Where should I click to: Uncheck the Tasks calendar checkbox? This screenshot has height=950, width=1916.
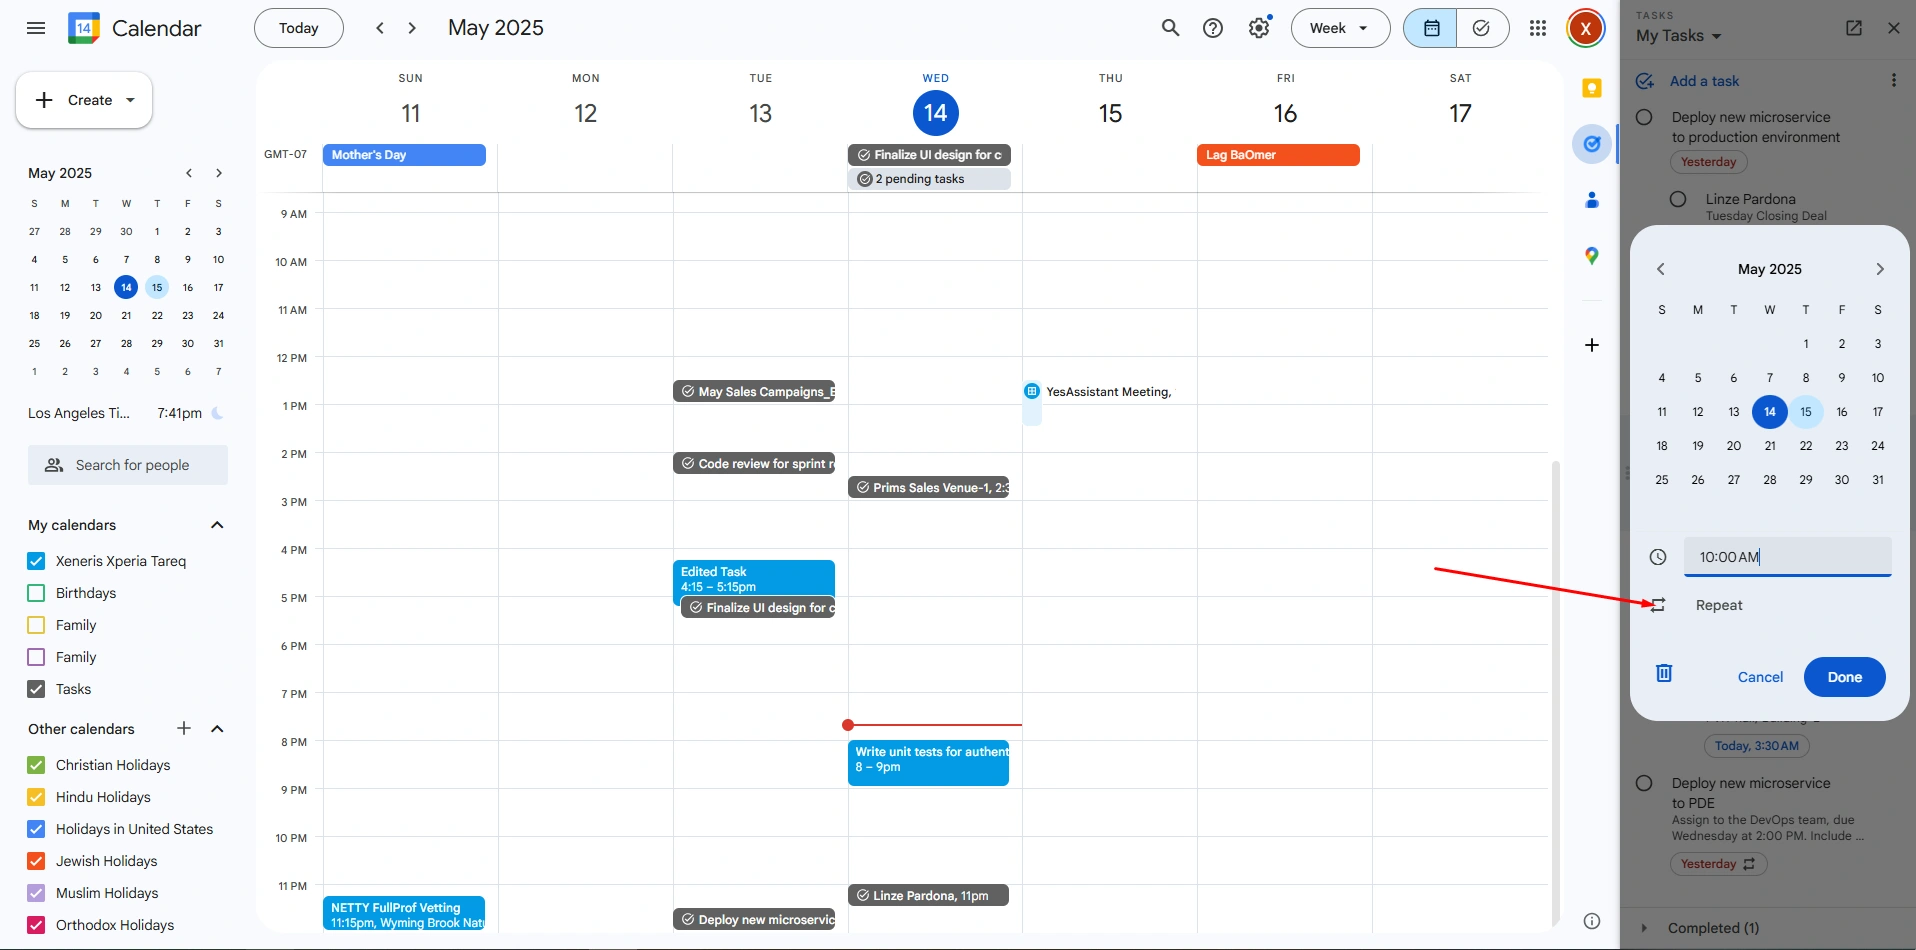pos(36,689)
